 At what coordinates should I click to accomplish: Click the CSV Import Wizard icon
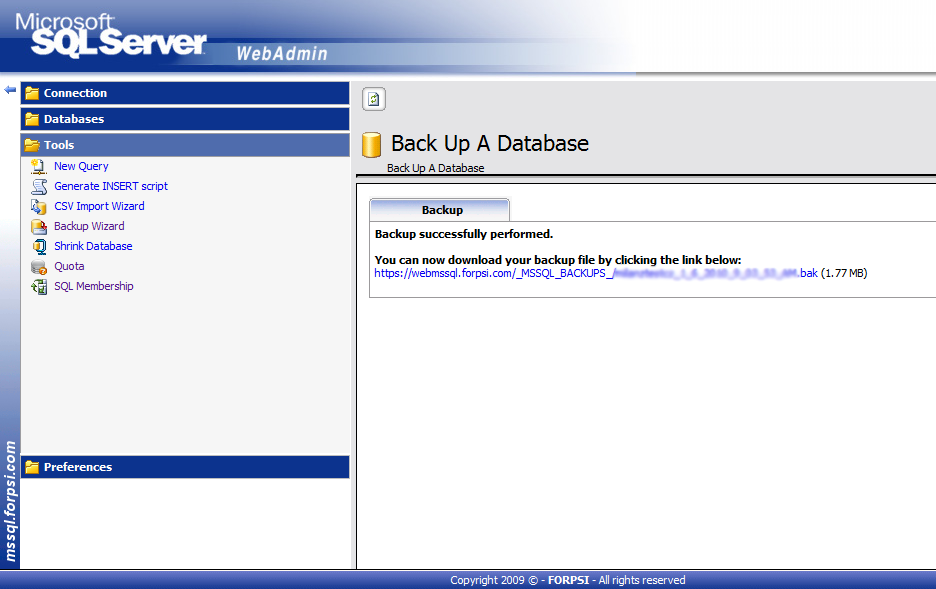39,206
